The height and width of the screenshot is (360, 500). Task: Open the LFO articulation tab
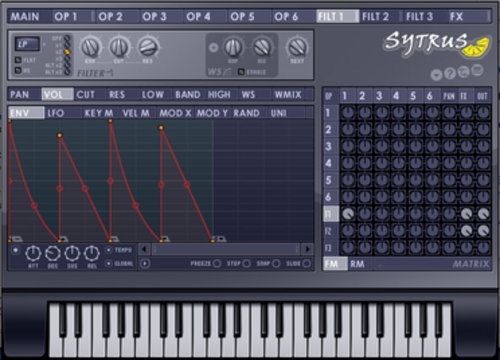[55, 113]
